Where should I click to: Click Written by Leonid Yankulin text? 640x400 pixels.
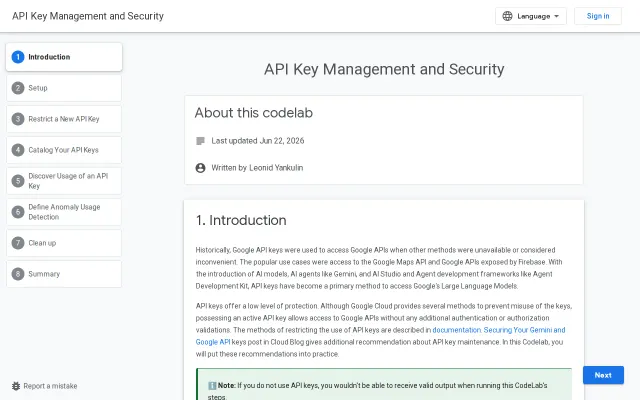point(257,168)
